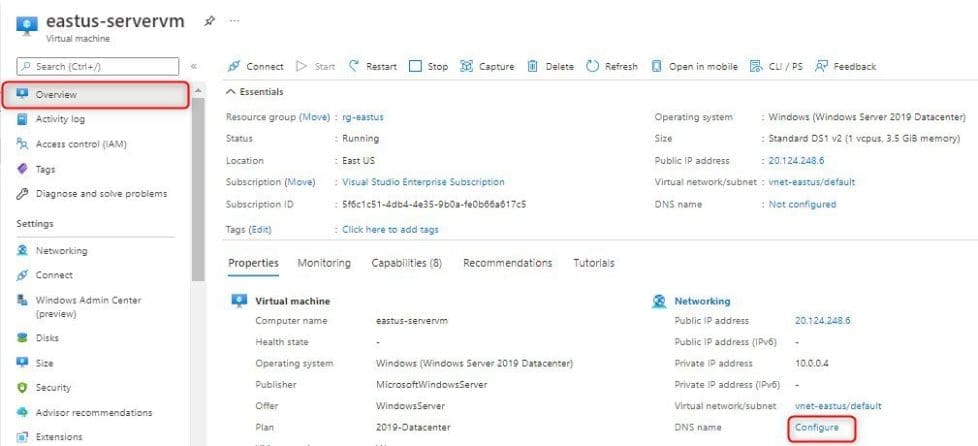Open public IP 20.124.248.6 under Networking

(823, 321)
